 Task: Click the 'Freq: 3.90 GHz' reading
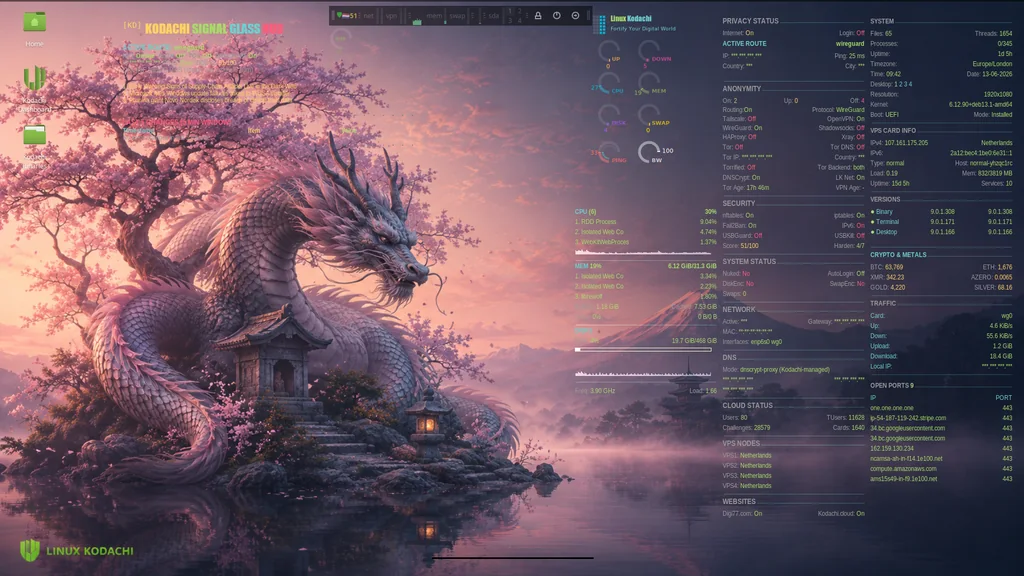click(x=594, y=391)
